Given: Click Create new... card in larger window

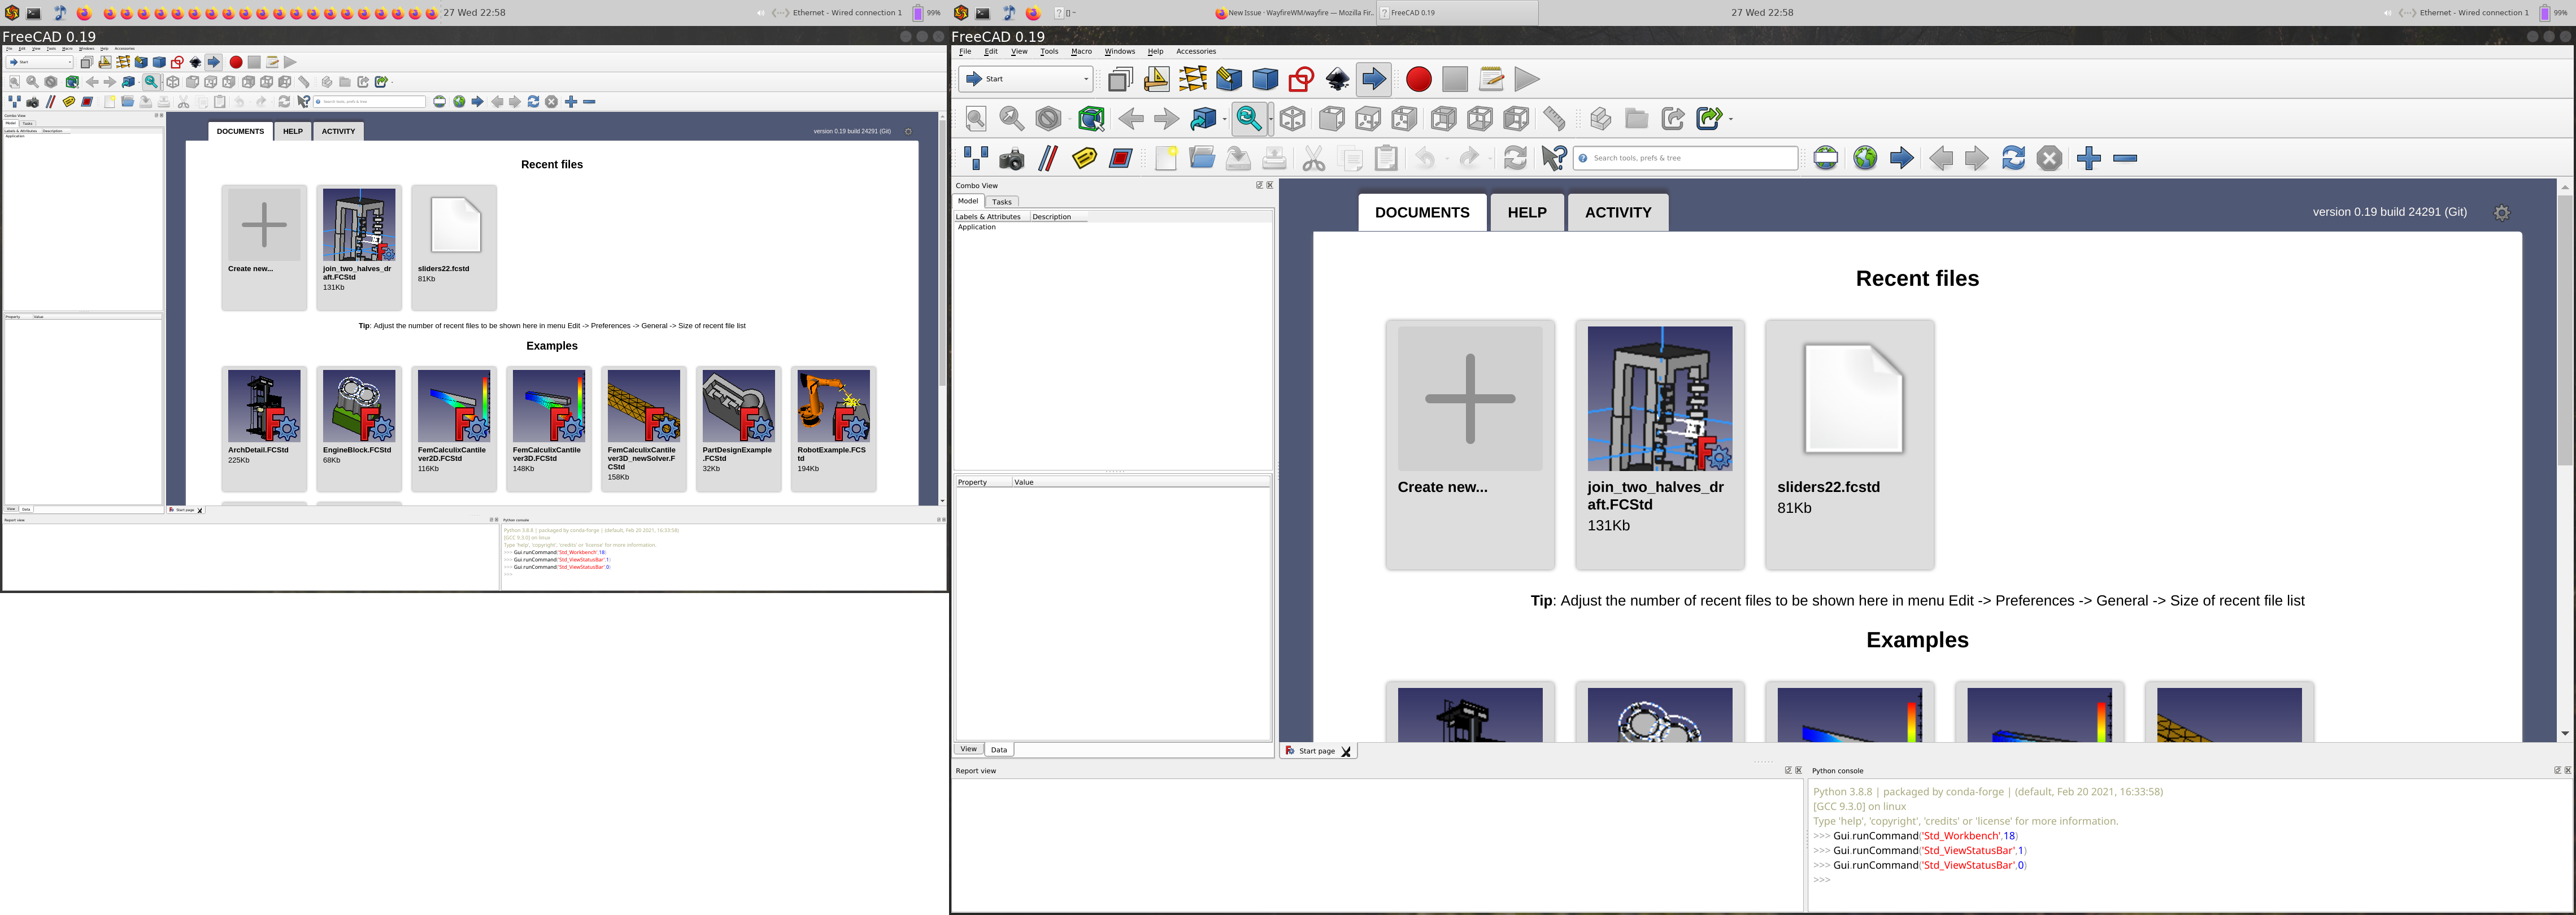Looking at the screenshot, I should 1470,445.
